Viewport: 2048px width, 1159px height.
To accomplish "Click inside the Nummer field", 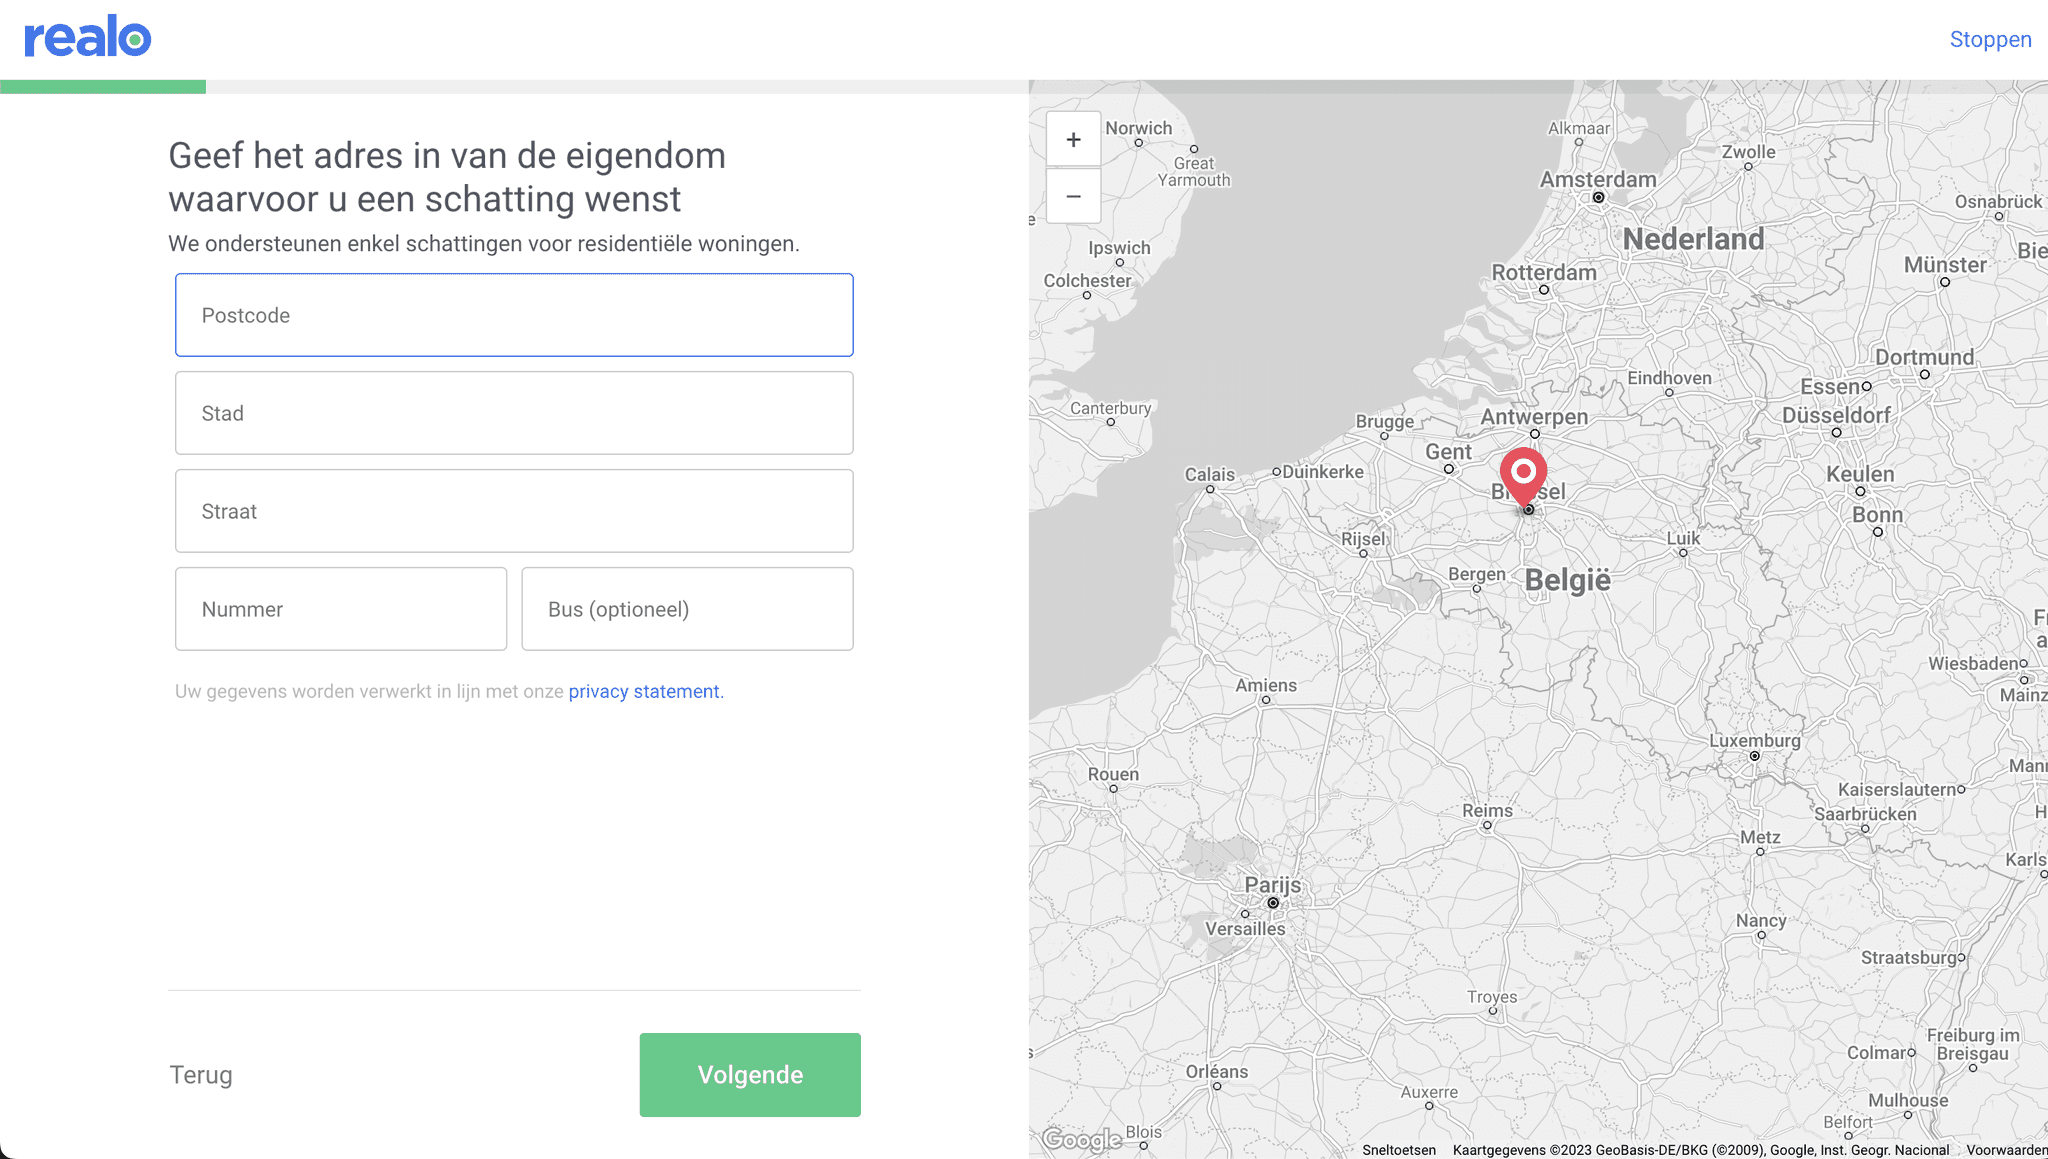I will pos(340,608).
